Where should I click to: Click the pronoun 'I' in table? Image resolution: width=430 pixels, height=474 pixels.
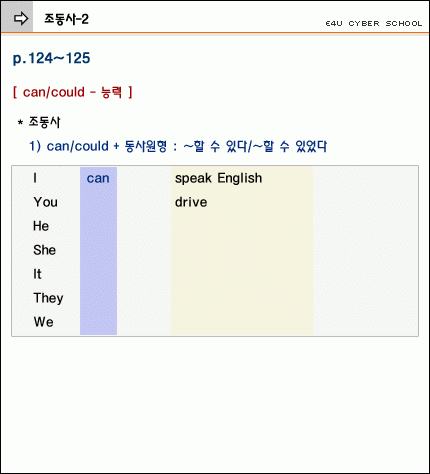click(35, 178)
